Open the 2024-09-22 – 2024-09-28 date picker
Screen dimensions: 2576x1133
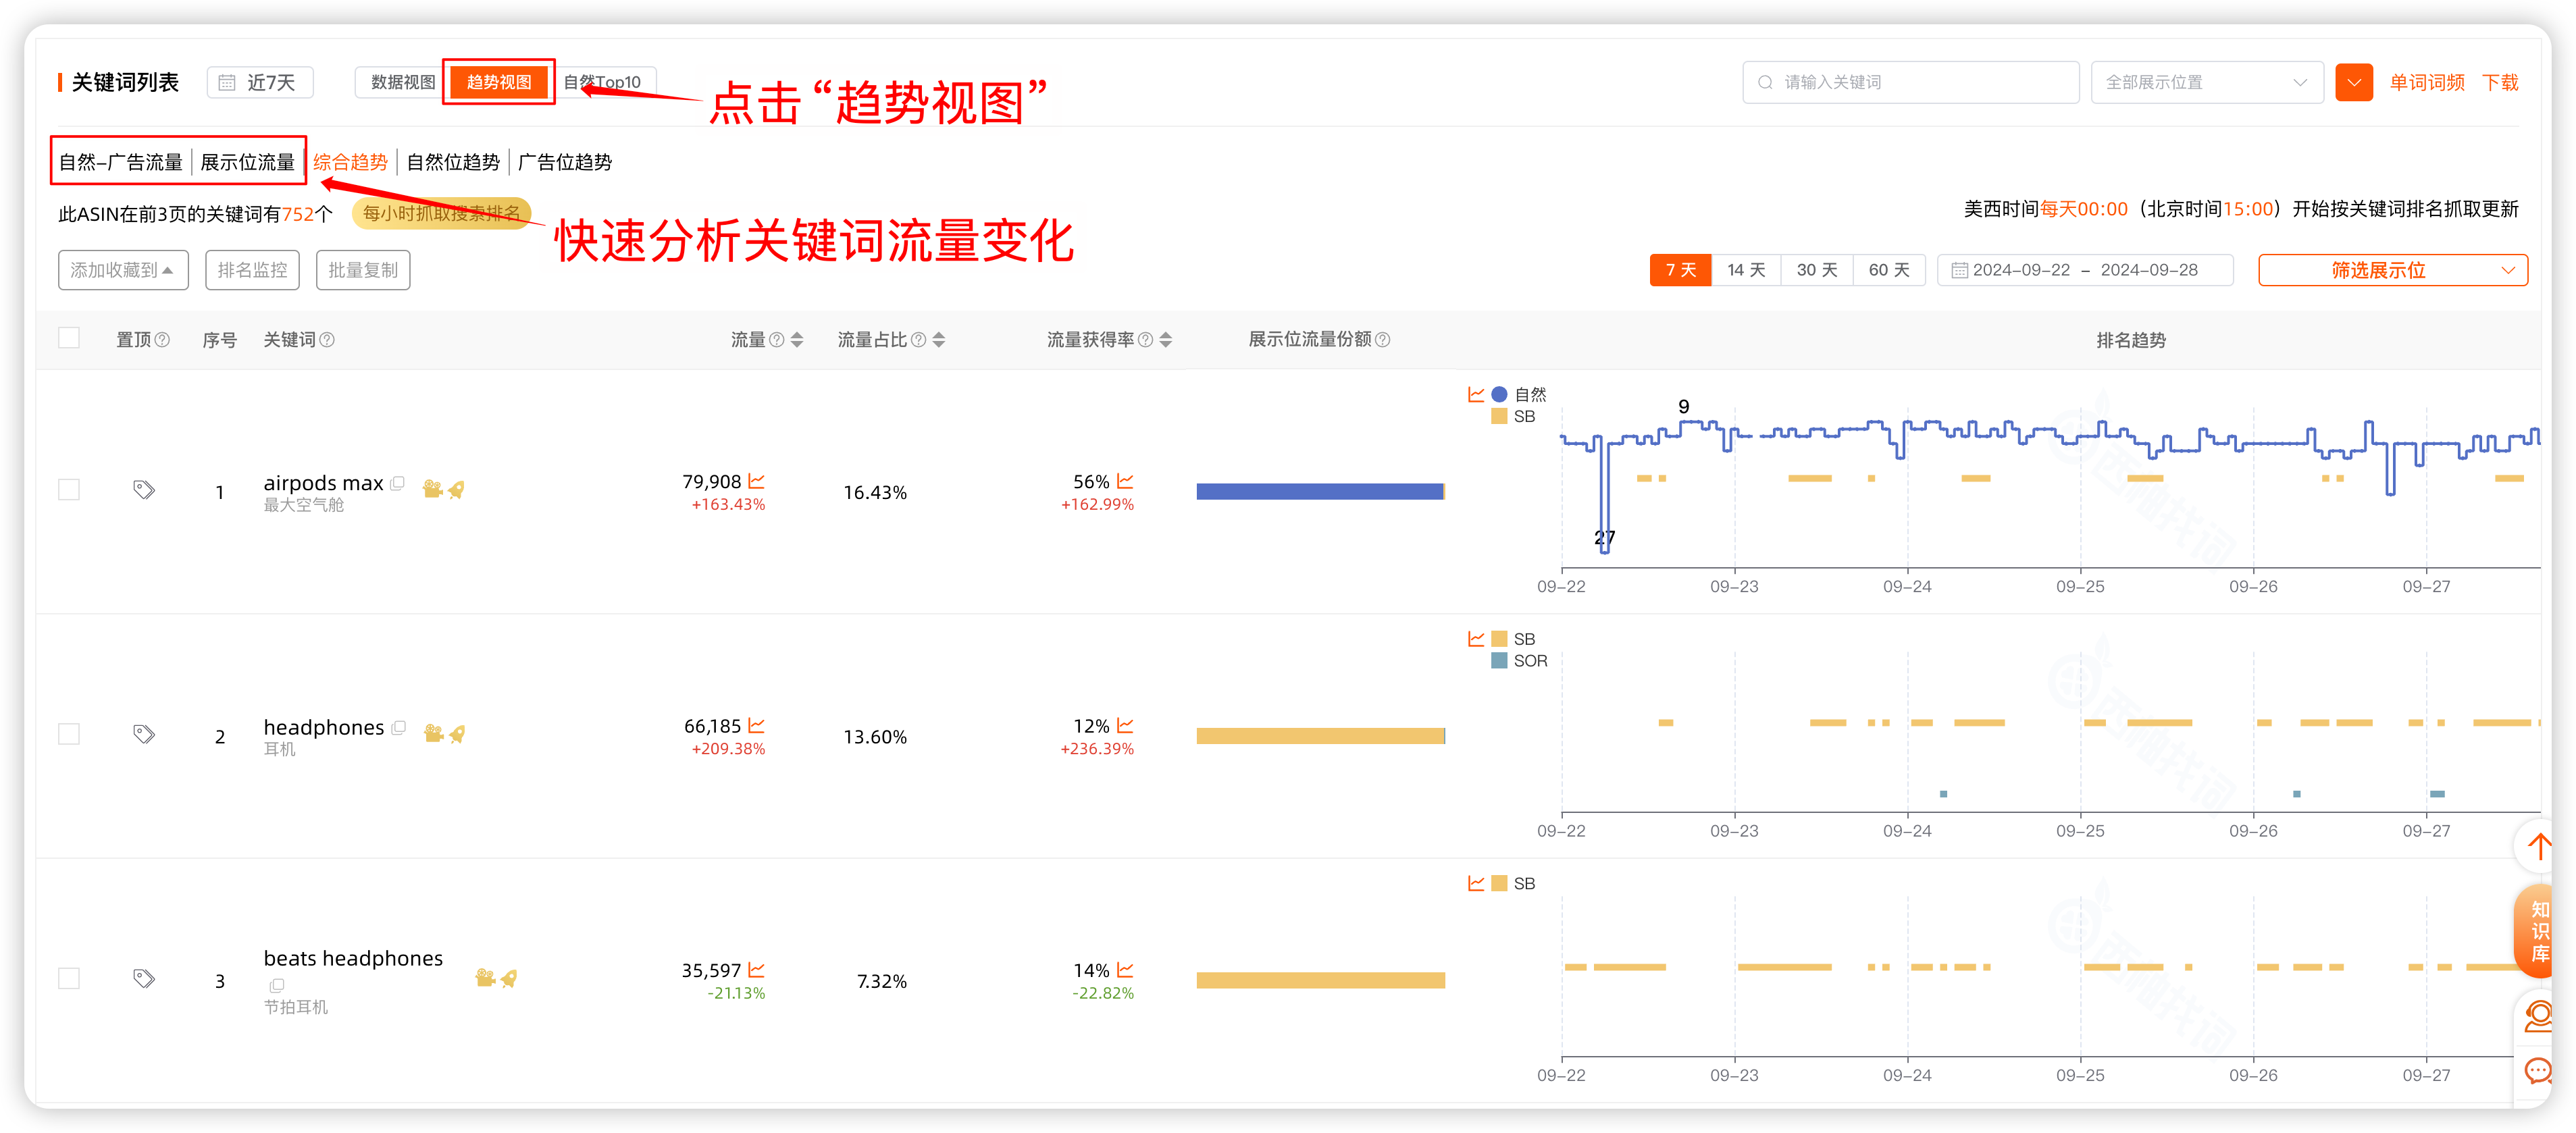tap(2085, 270)
